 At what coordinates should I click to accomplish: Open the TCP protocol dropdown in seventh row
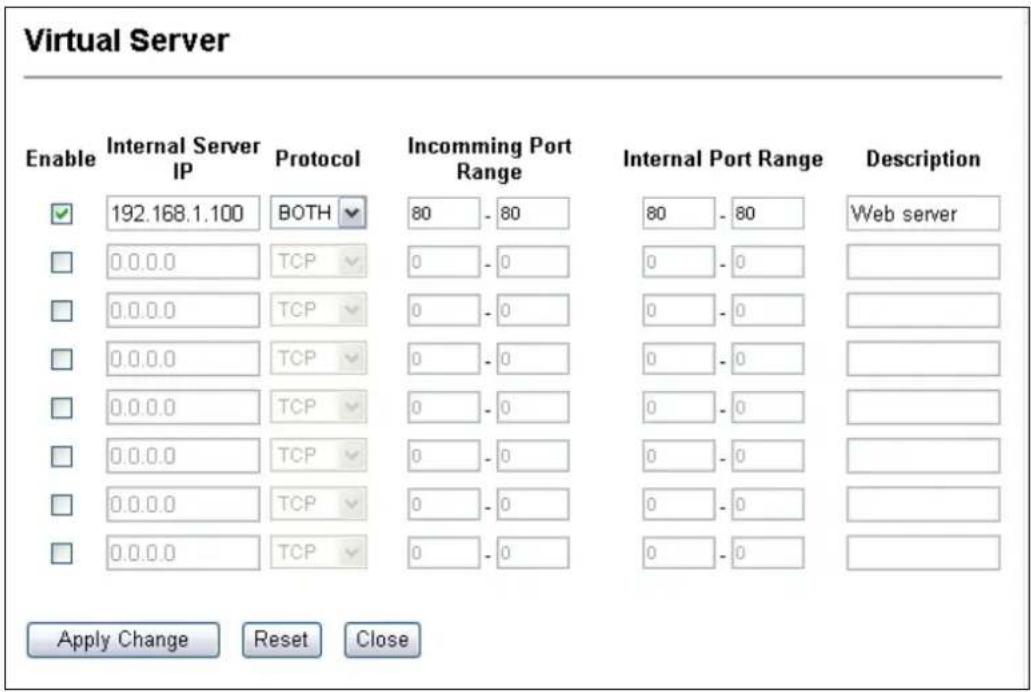pyautogui.click(x=318, y=504)
